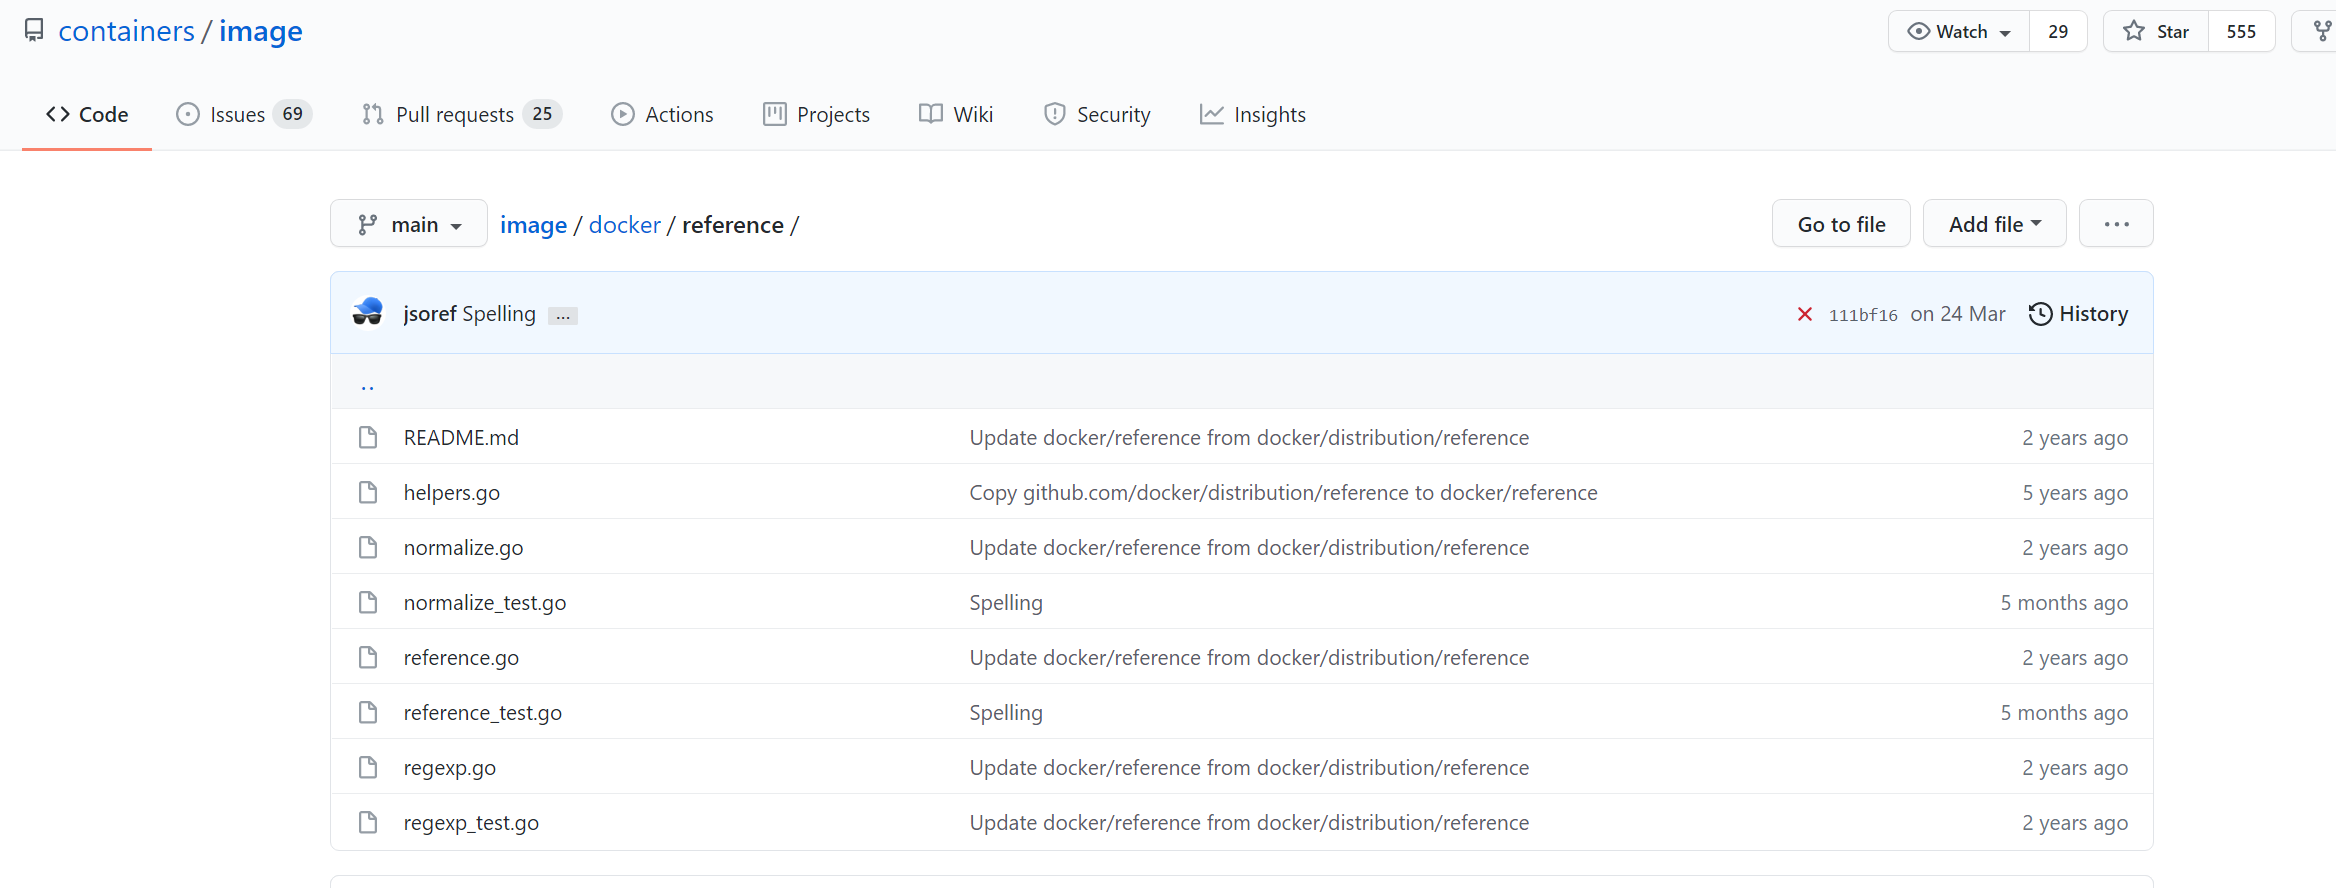The width and height of the screenshot is (2336, 888).
Task: Open regexp_test.go file
Action: (x=471, y=822)
